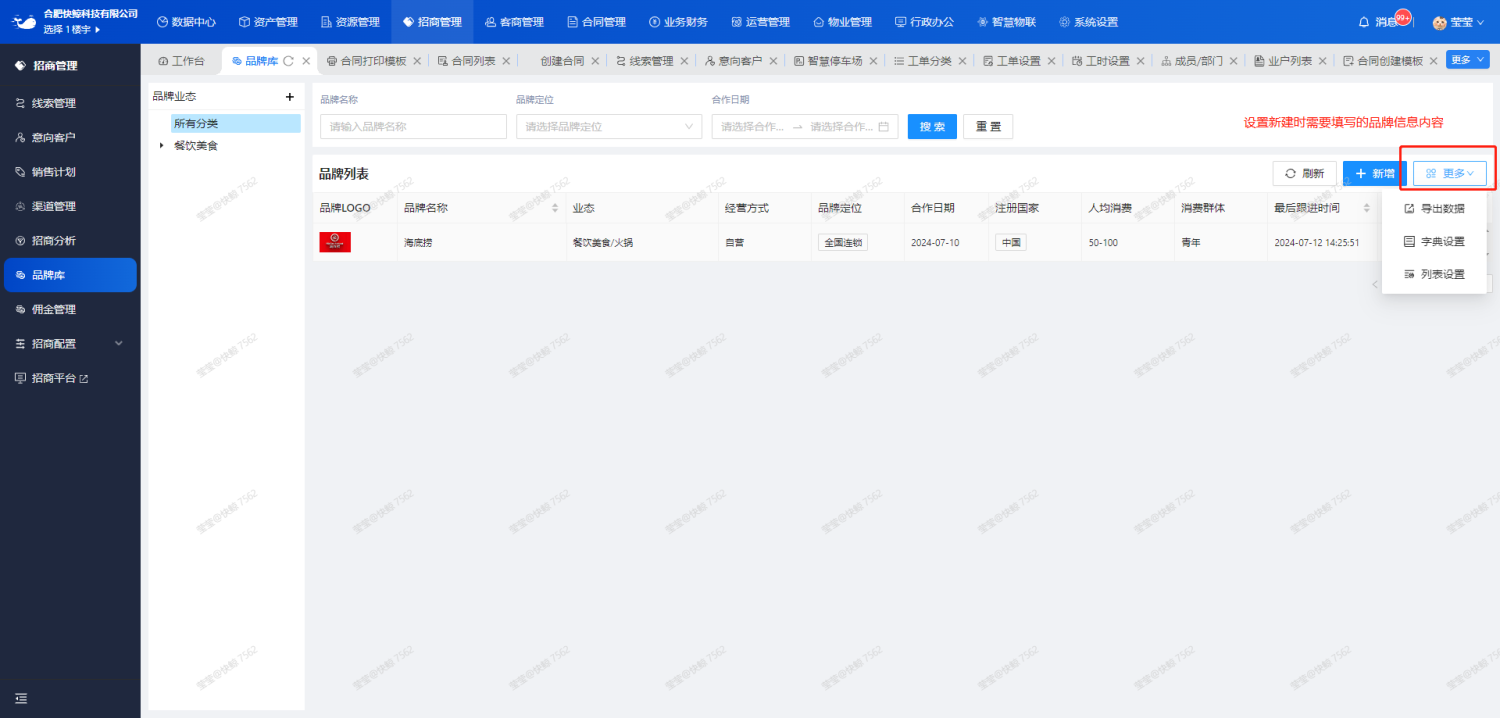This screenshot has width=1500, height=718.
Task: Click refresh icon on the 品牌库 tab
Action: click(x=288, y=61)
